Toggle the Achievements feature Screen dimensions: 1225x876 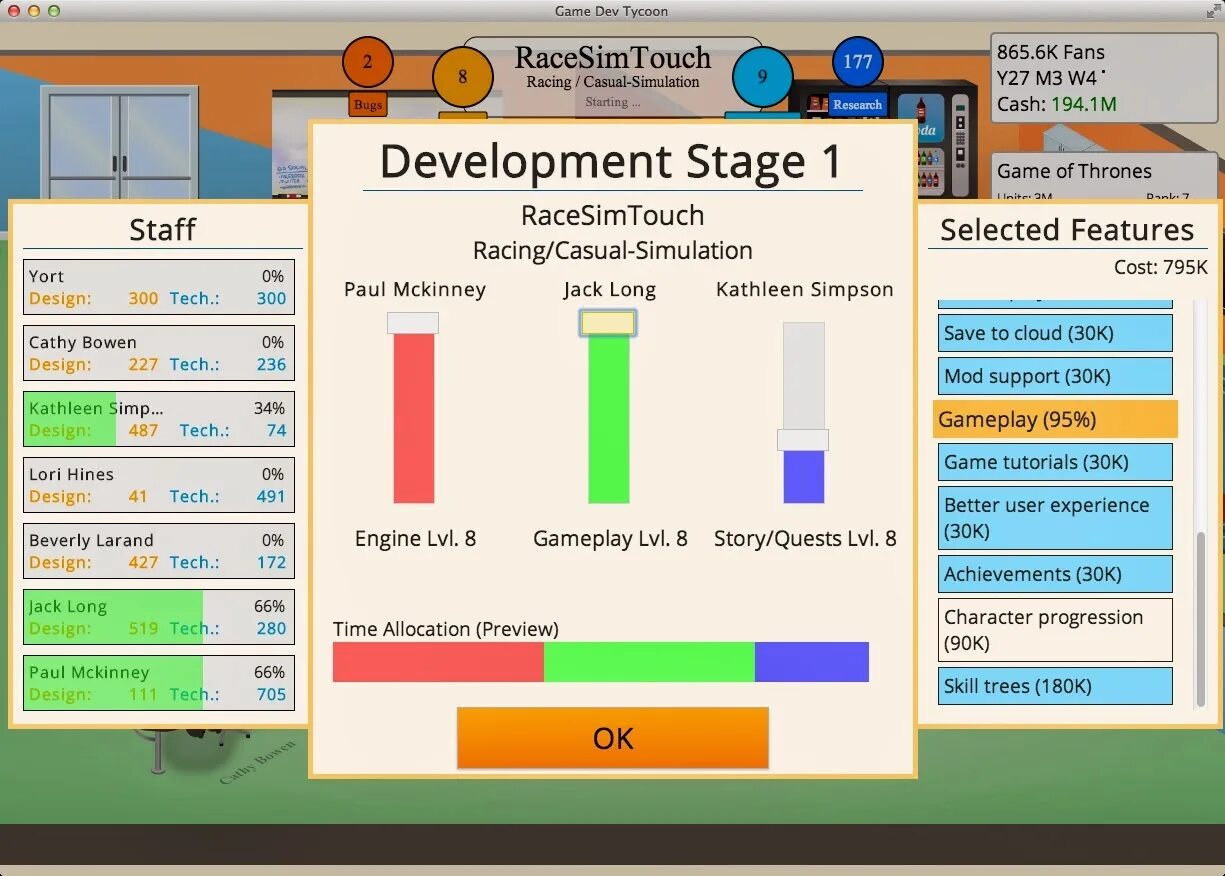pyautogui.click(x=1055, y=574)
